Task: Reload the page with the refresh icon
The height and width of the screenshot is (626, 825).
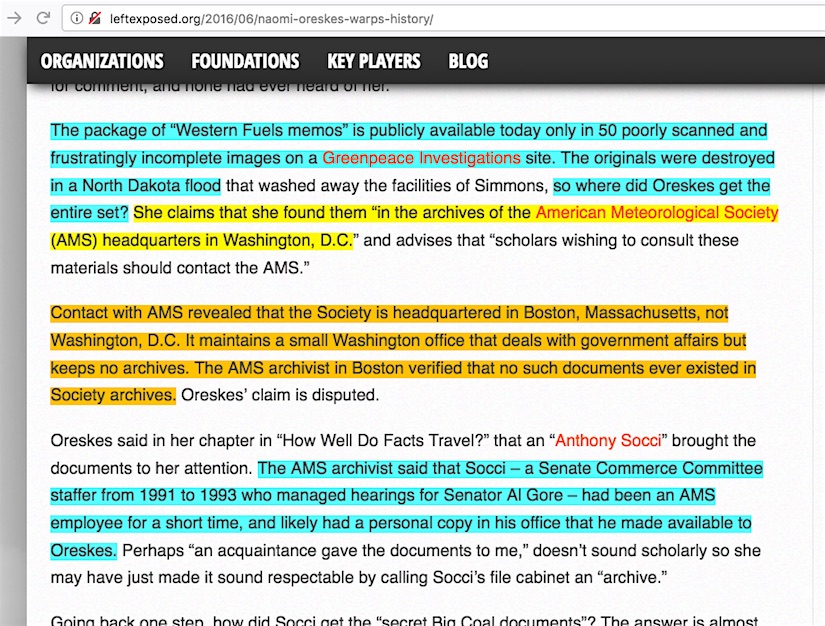Action: [43, 18]
